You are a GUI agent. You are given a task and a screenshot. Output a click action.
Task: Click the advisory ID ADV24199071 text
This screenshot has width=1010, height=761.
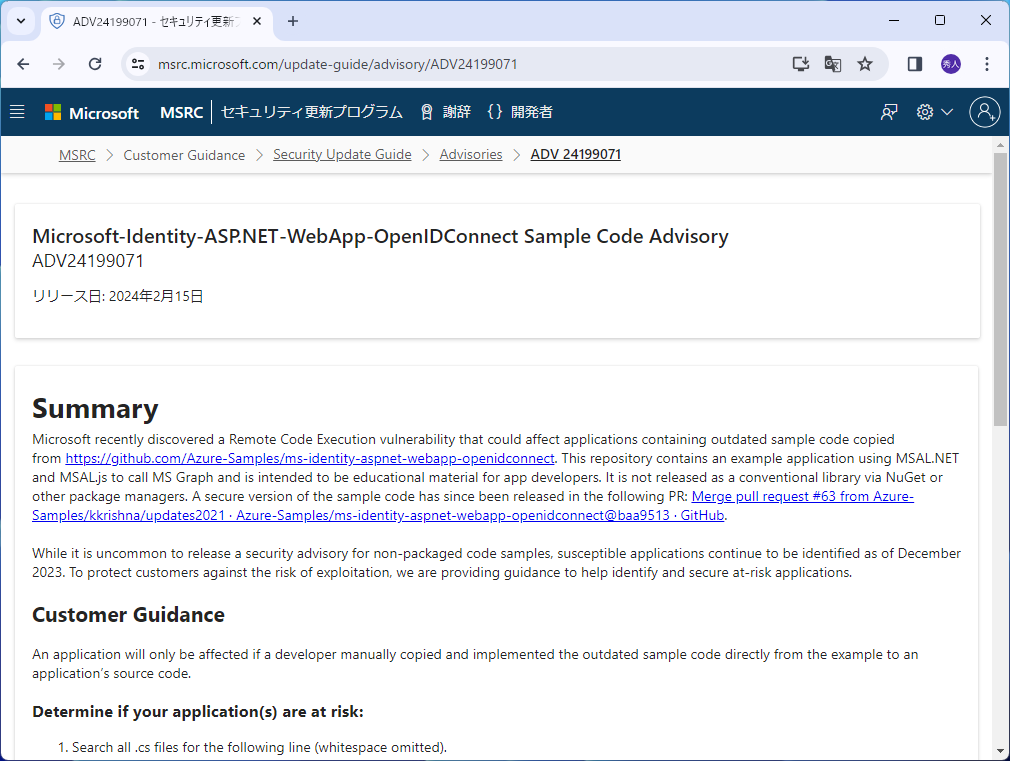[x=88, y=261]
